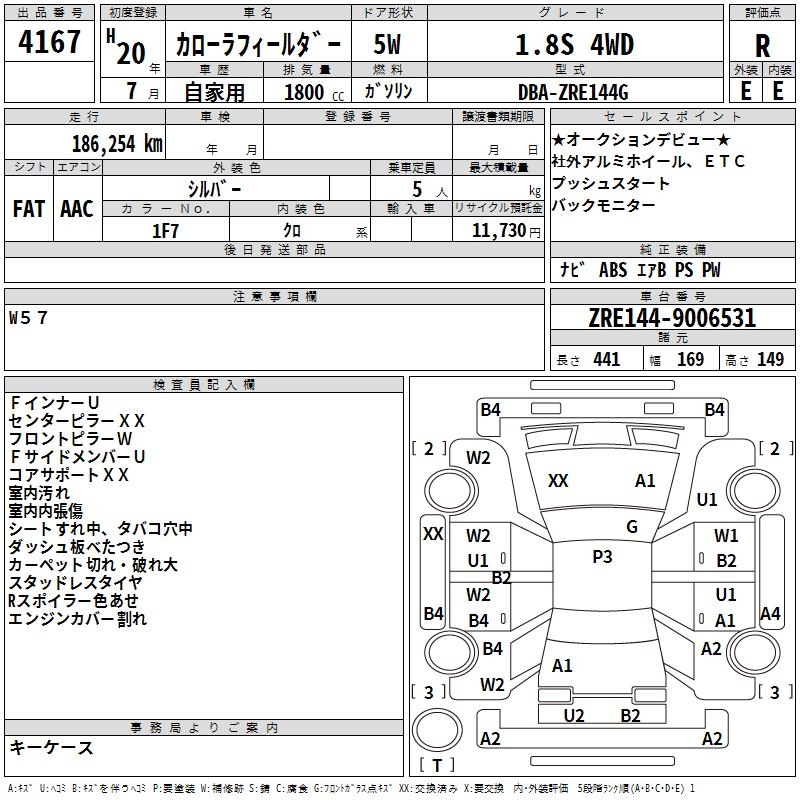Click the P3 mark on the roof
The height and width of the screenshot is (800, 800).
coord(602,557)
